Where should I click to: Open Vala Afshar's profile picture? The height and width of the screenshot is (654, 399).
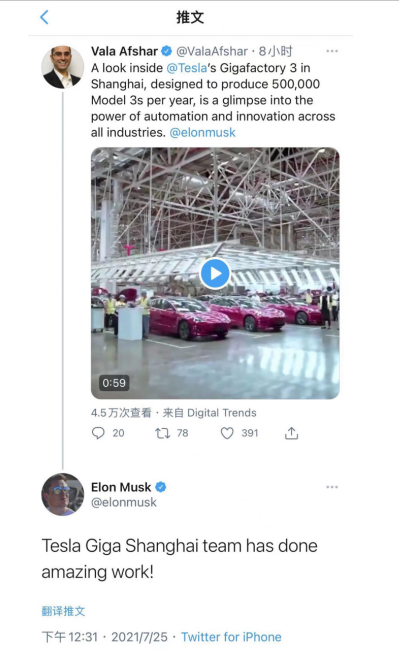pyautogui.click(x=63, y=67)
